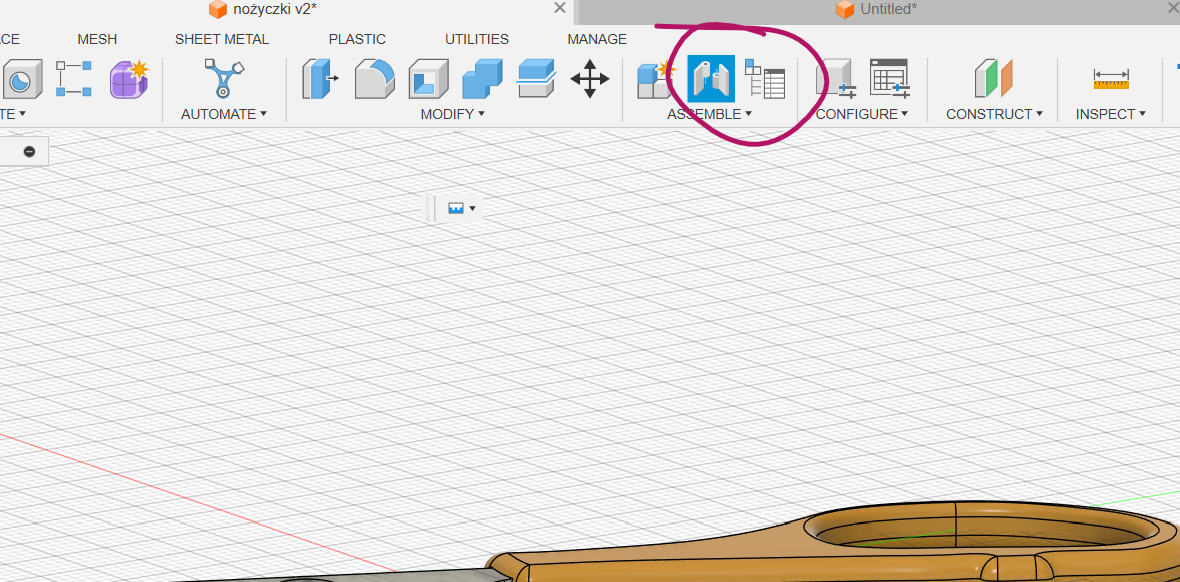Expand the CREATE group dropdown arrow
The image size is (1180, 582).
[x=22, y=114]
